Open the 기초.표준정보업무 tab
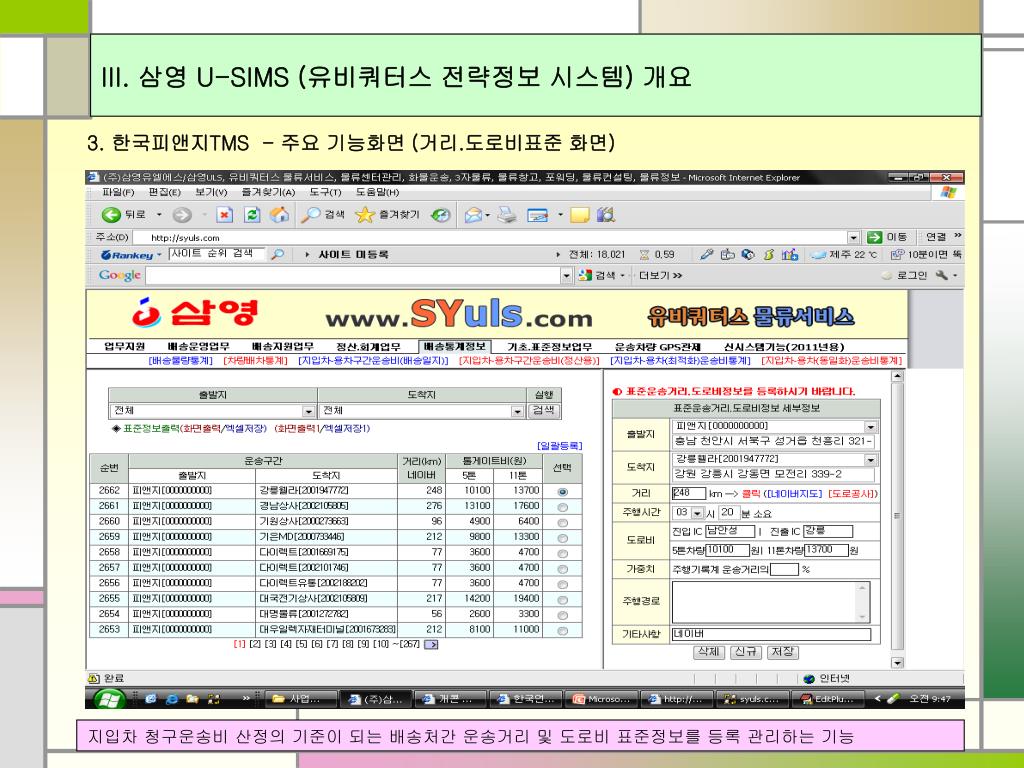 [550, 347]
